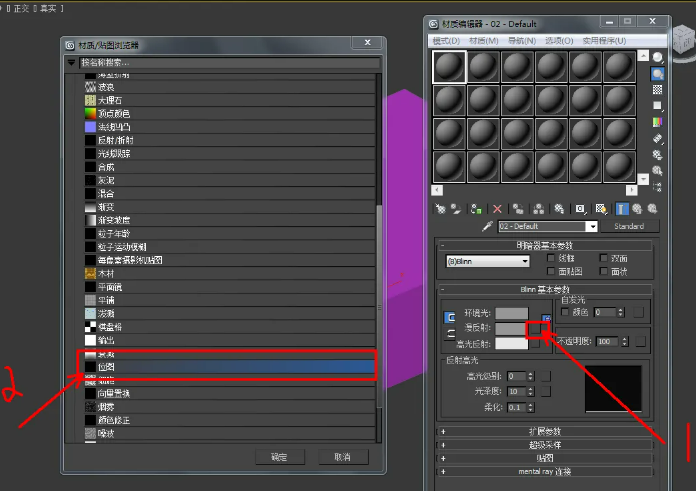Enable the 自发光 颜色 checkbox
This screenshot has height=491, width=696.
tap(565, 312)
